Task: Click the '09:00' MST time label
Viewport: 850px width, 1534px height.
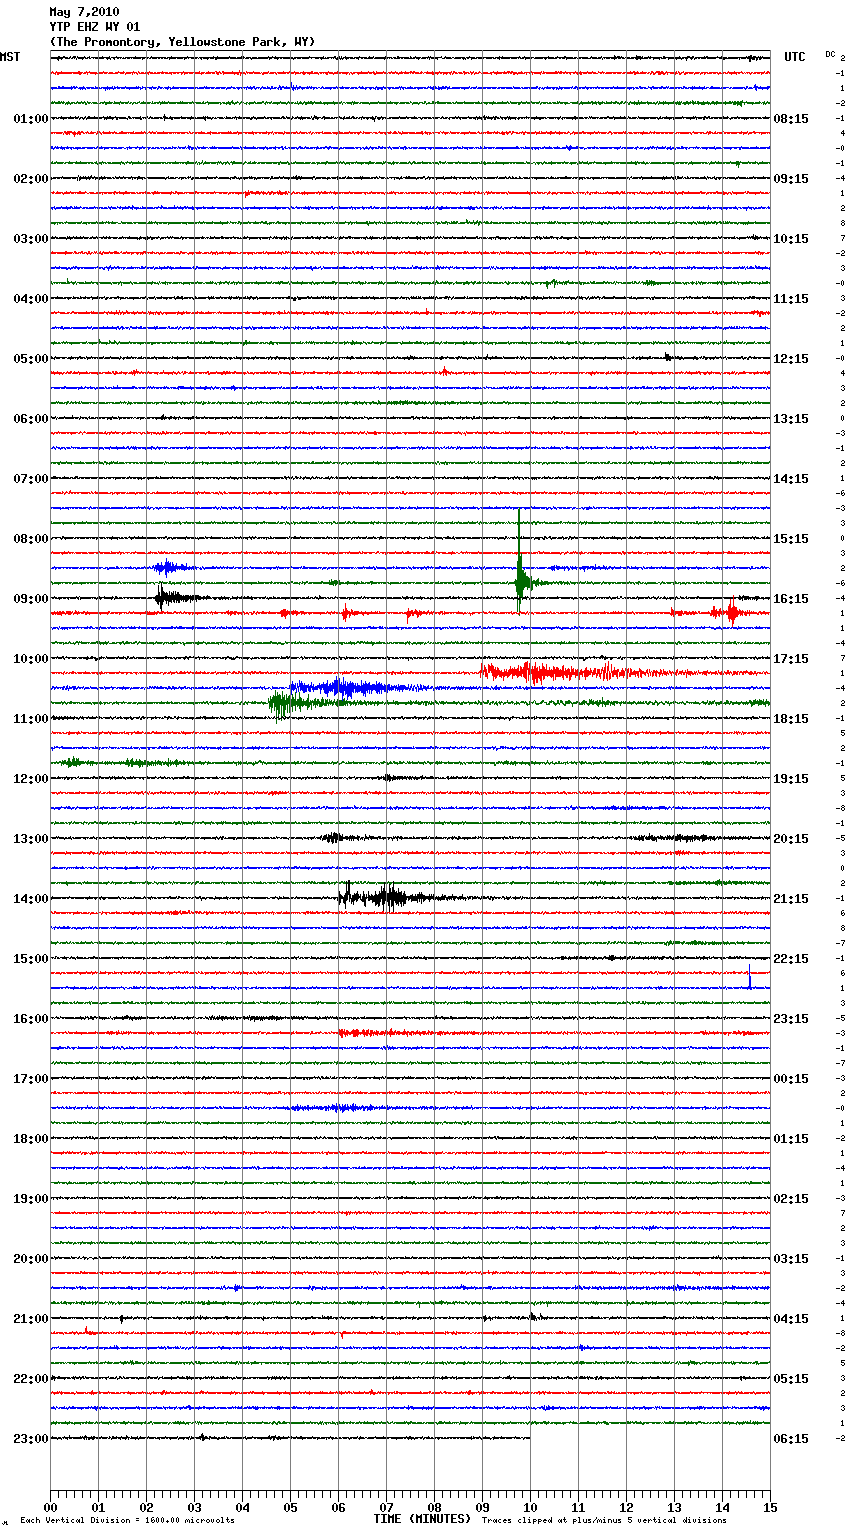Action: (x=31, y=599)
